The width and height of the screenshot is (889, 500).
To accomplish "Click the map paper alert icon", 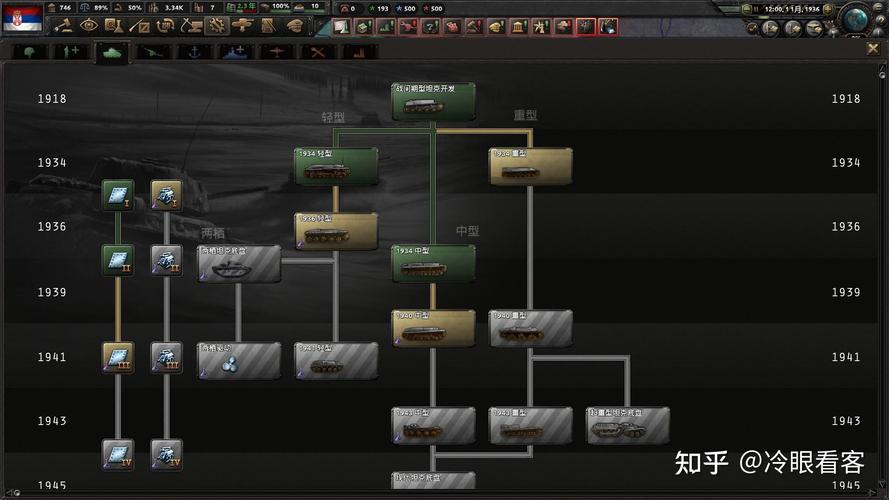I will pos(341,27).
